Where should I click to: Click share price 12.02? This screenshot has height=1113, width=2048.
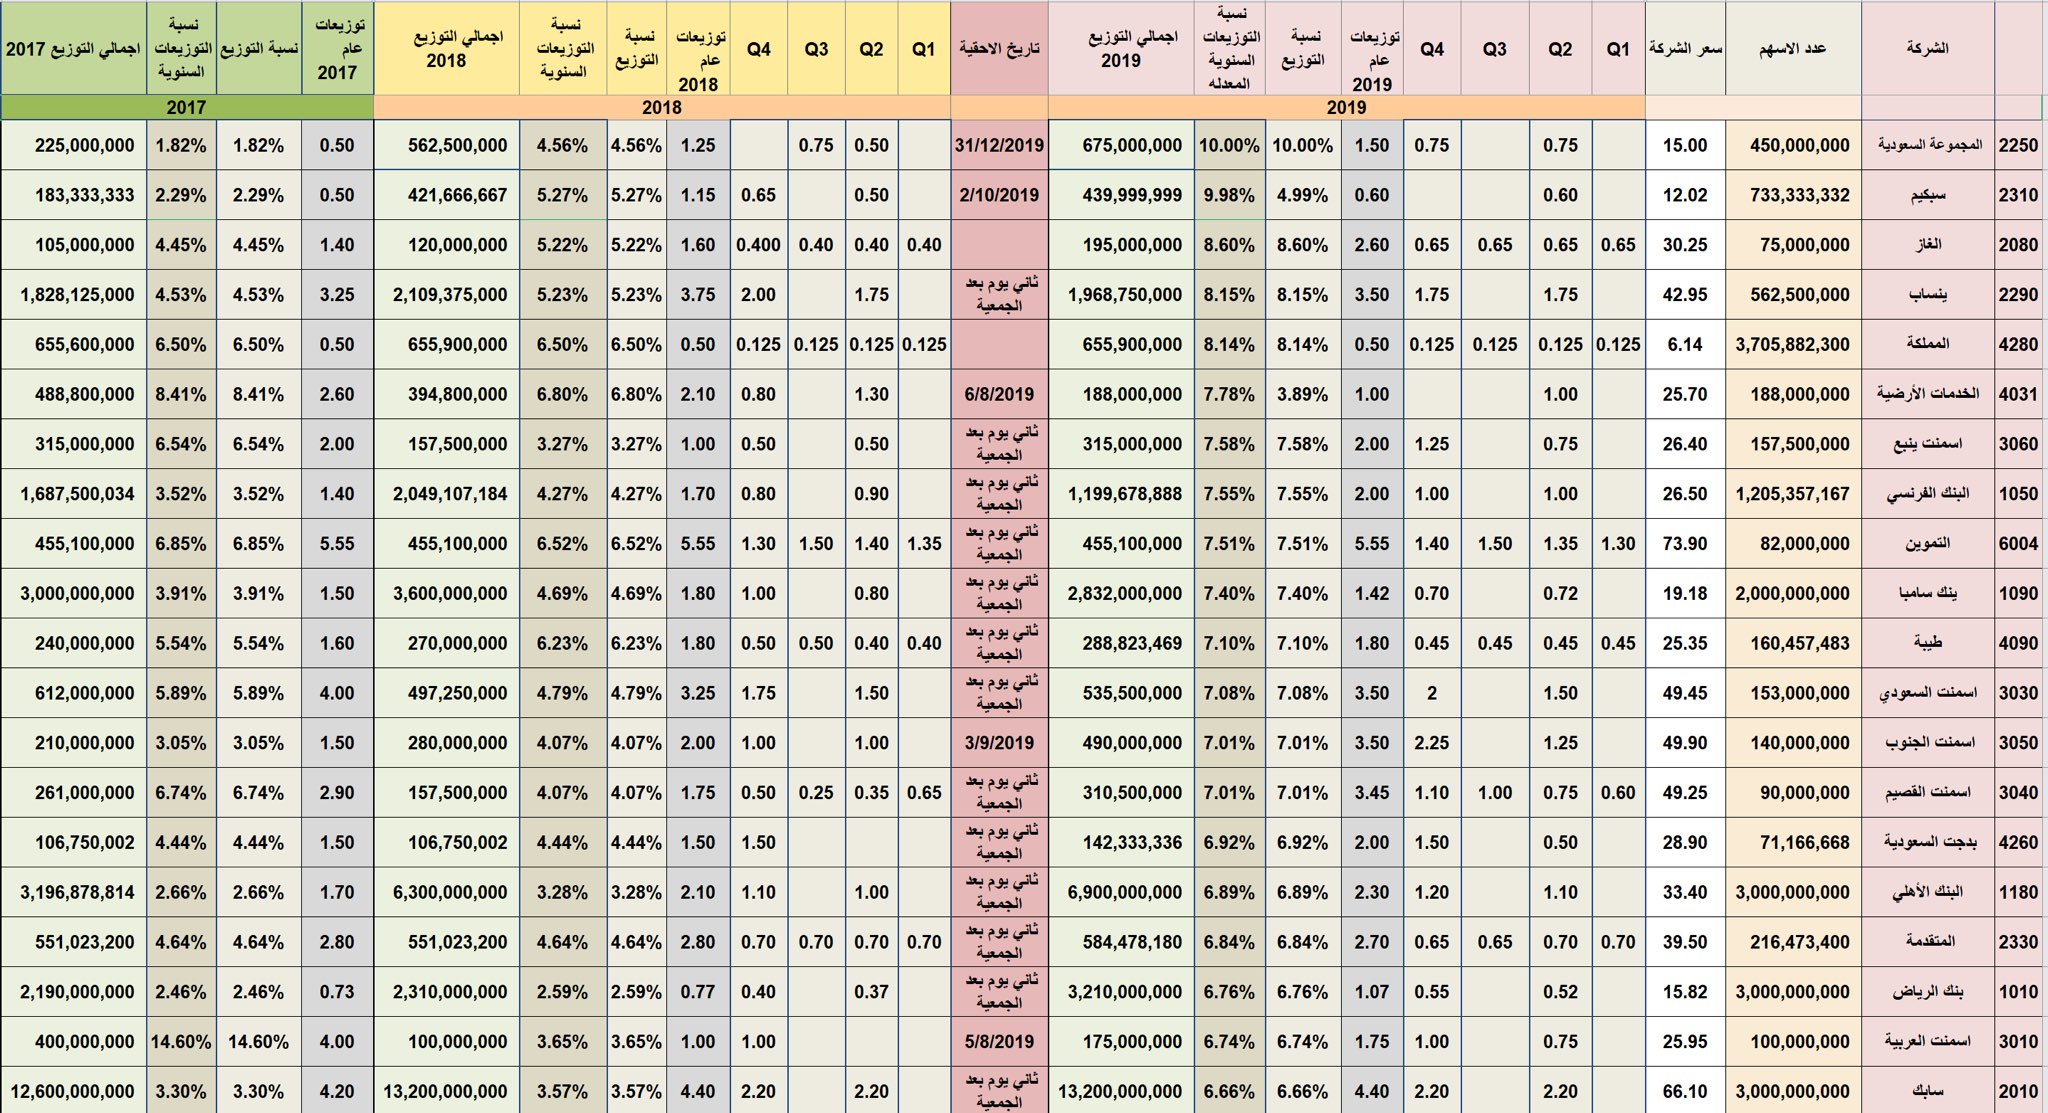[1685, 195]
